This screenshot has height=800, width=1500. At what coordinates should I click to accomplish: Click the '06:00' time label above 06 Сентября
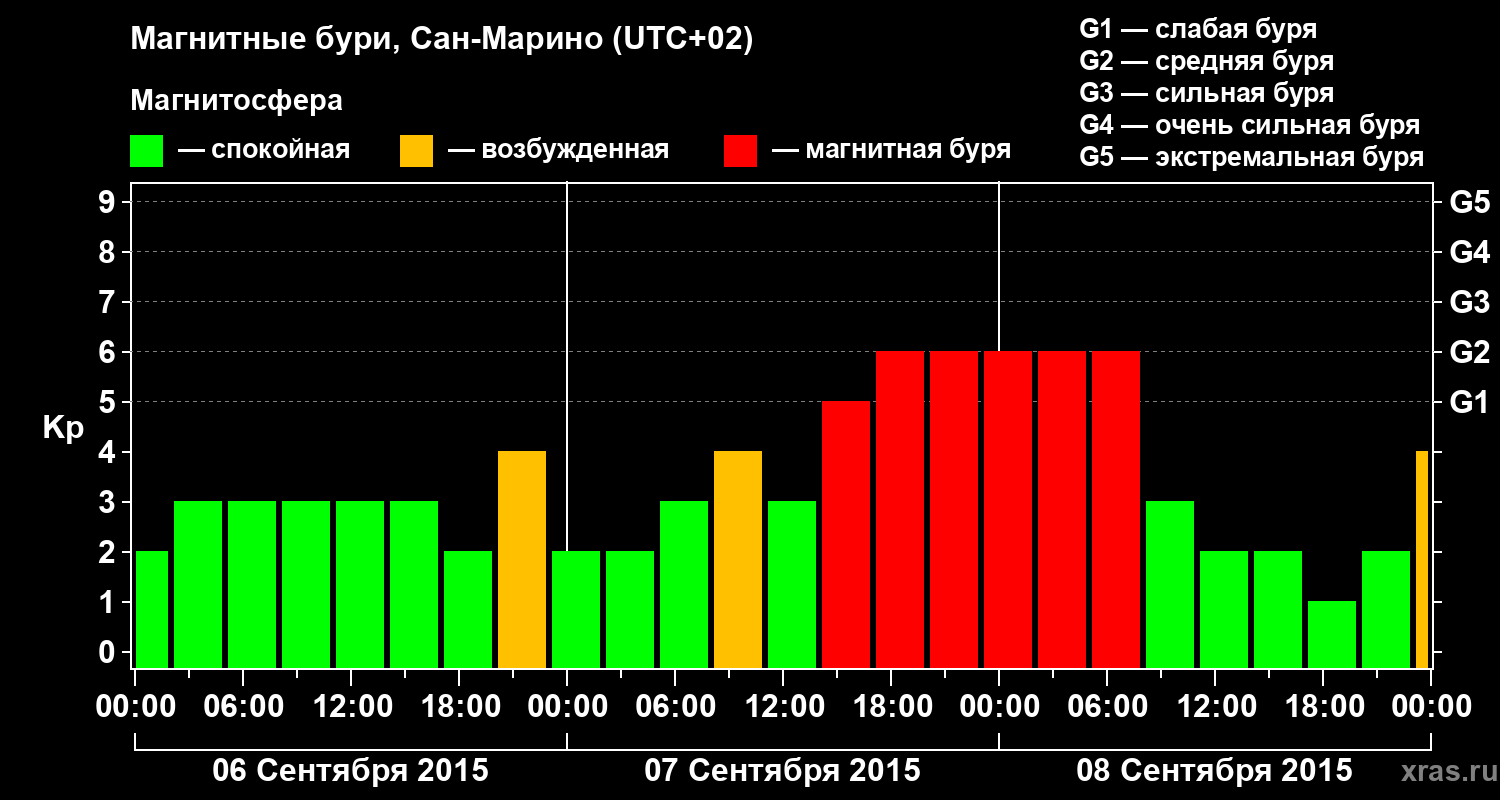[x=243, y=708]
